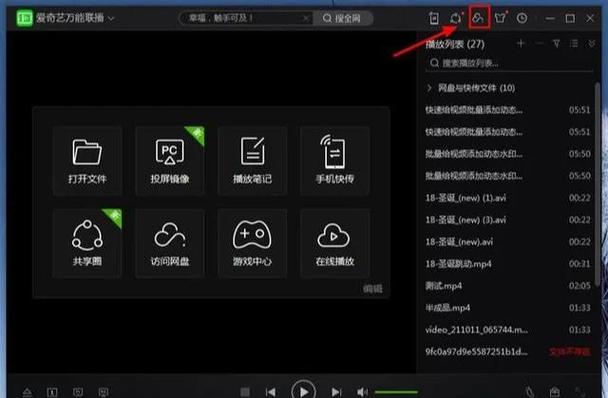Skip to previous track
The width and height of the screenshot is (608, 398).
click(x=271, y=392)
